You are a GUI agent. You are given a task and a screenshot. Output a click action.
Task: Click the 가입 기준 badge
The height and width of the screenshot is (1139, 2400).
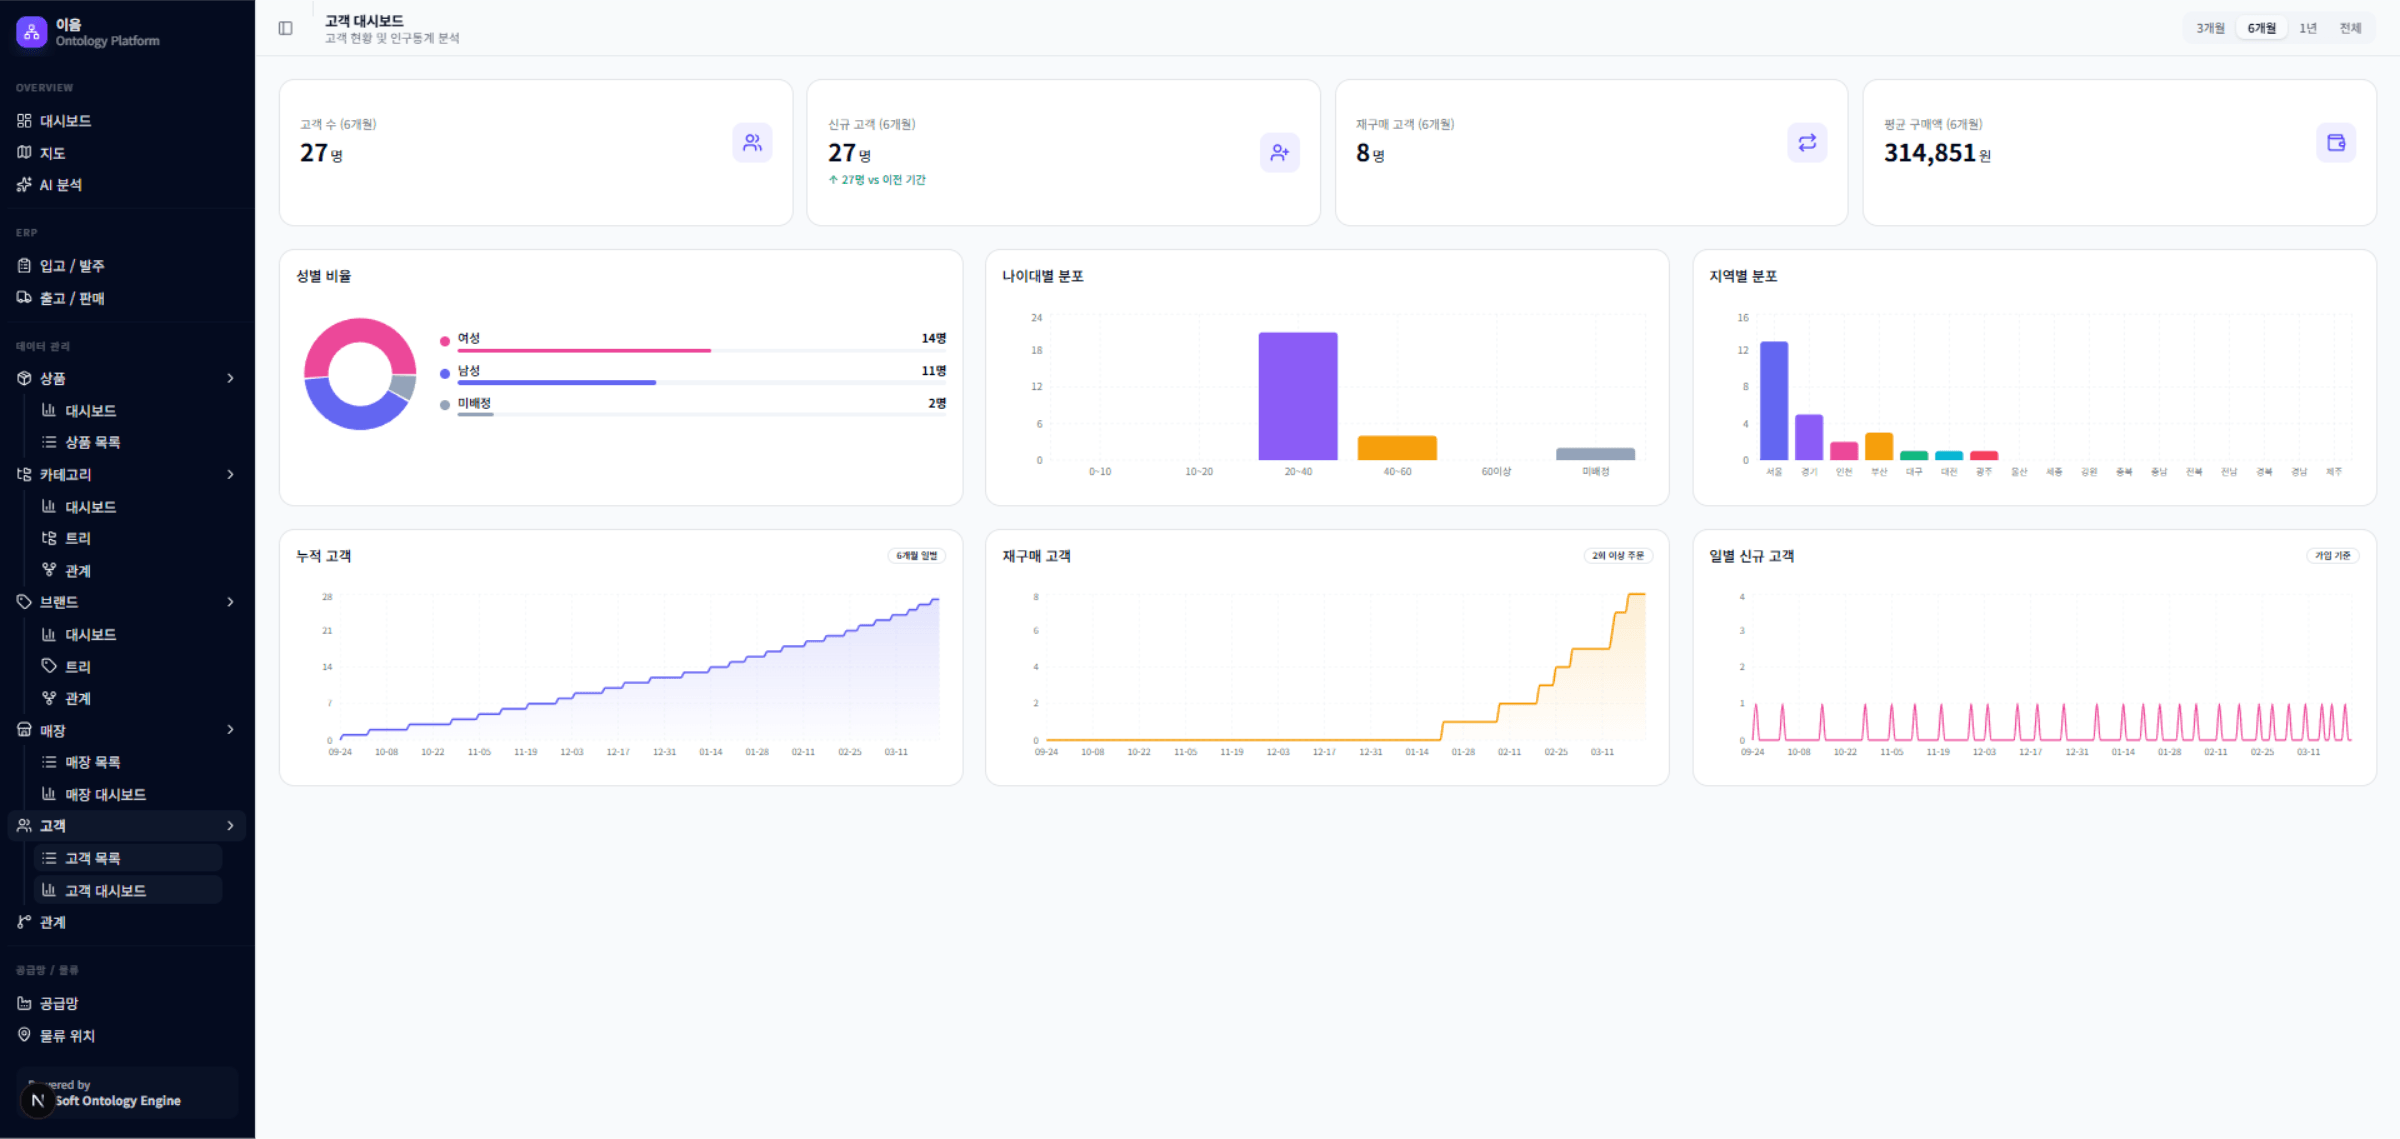click(x=2333, y=555)
